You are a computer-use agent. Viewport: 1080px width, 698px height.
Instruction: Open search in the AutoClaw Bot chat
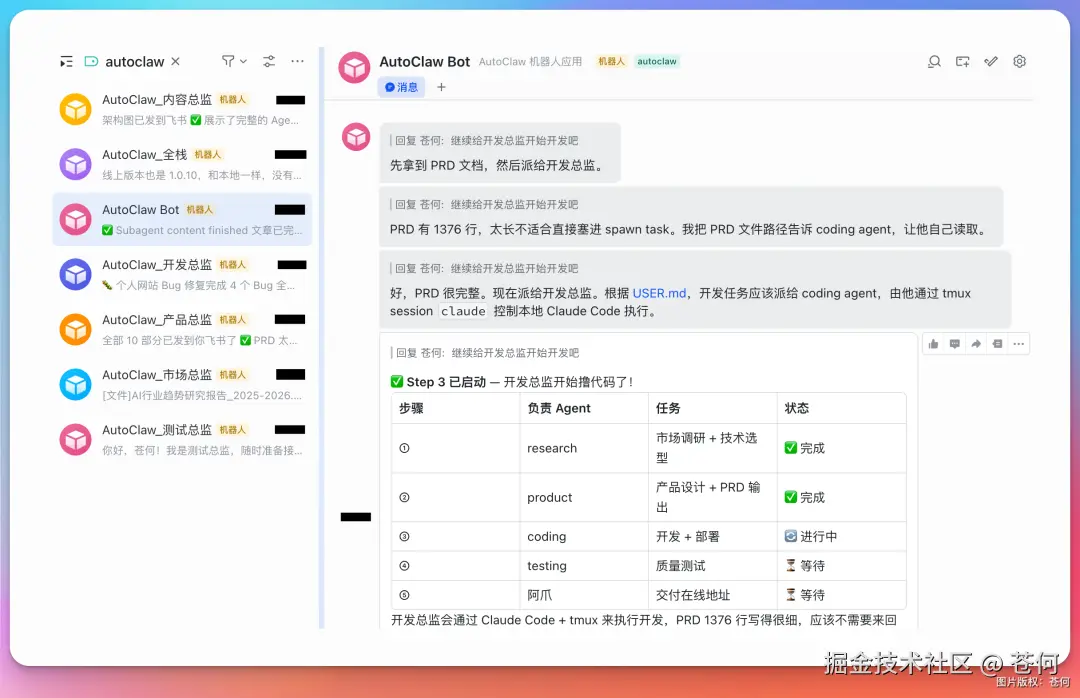[x=934, y=61]
